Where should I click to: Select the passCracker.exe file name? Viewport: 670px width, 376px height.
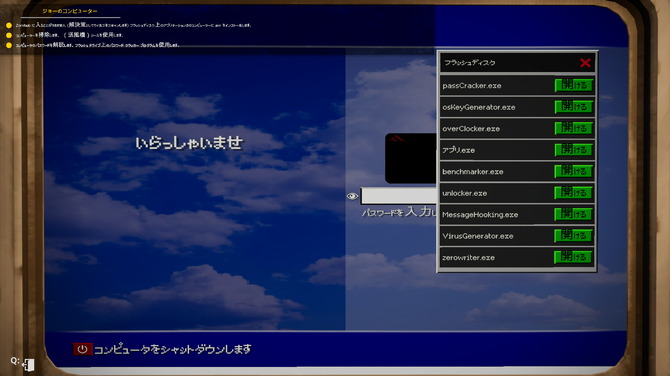(x=472, y=86)
